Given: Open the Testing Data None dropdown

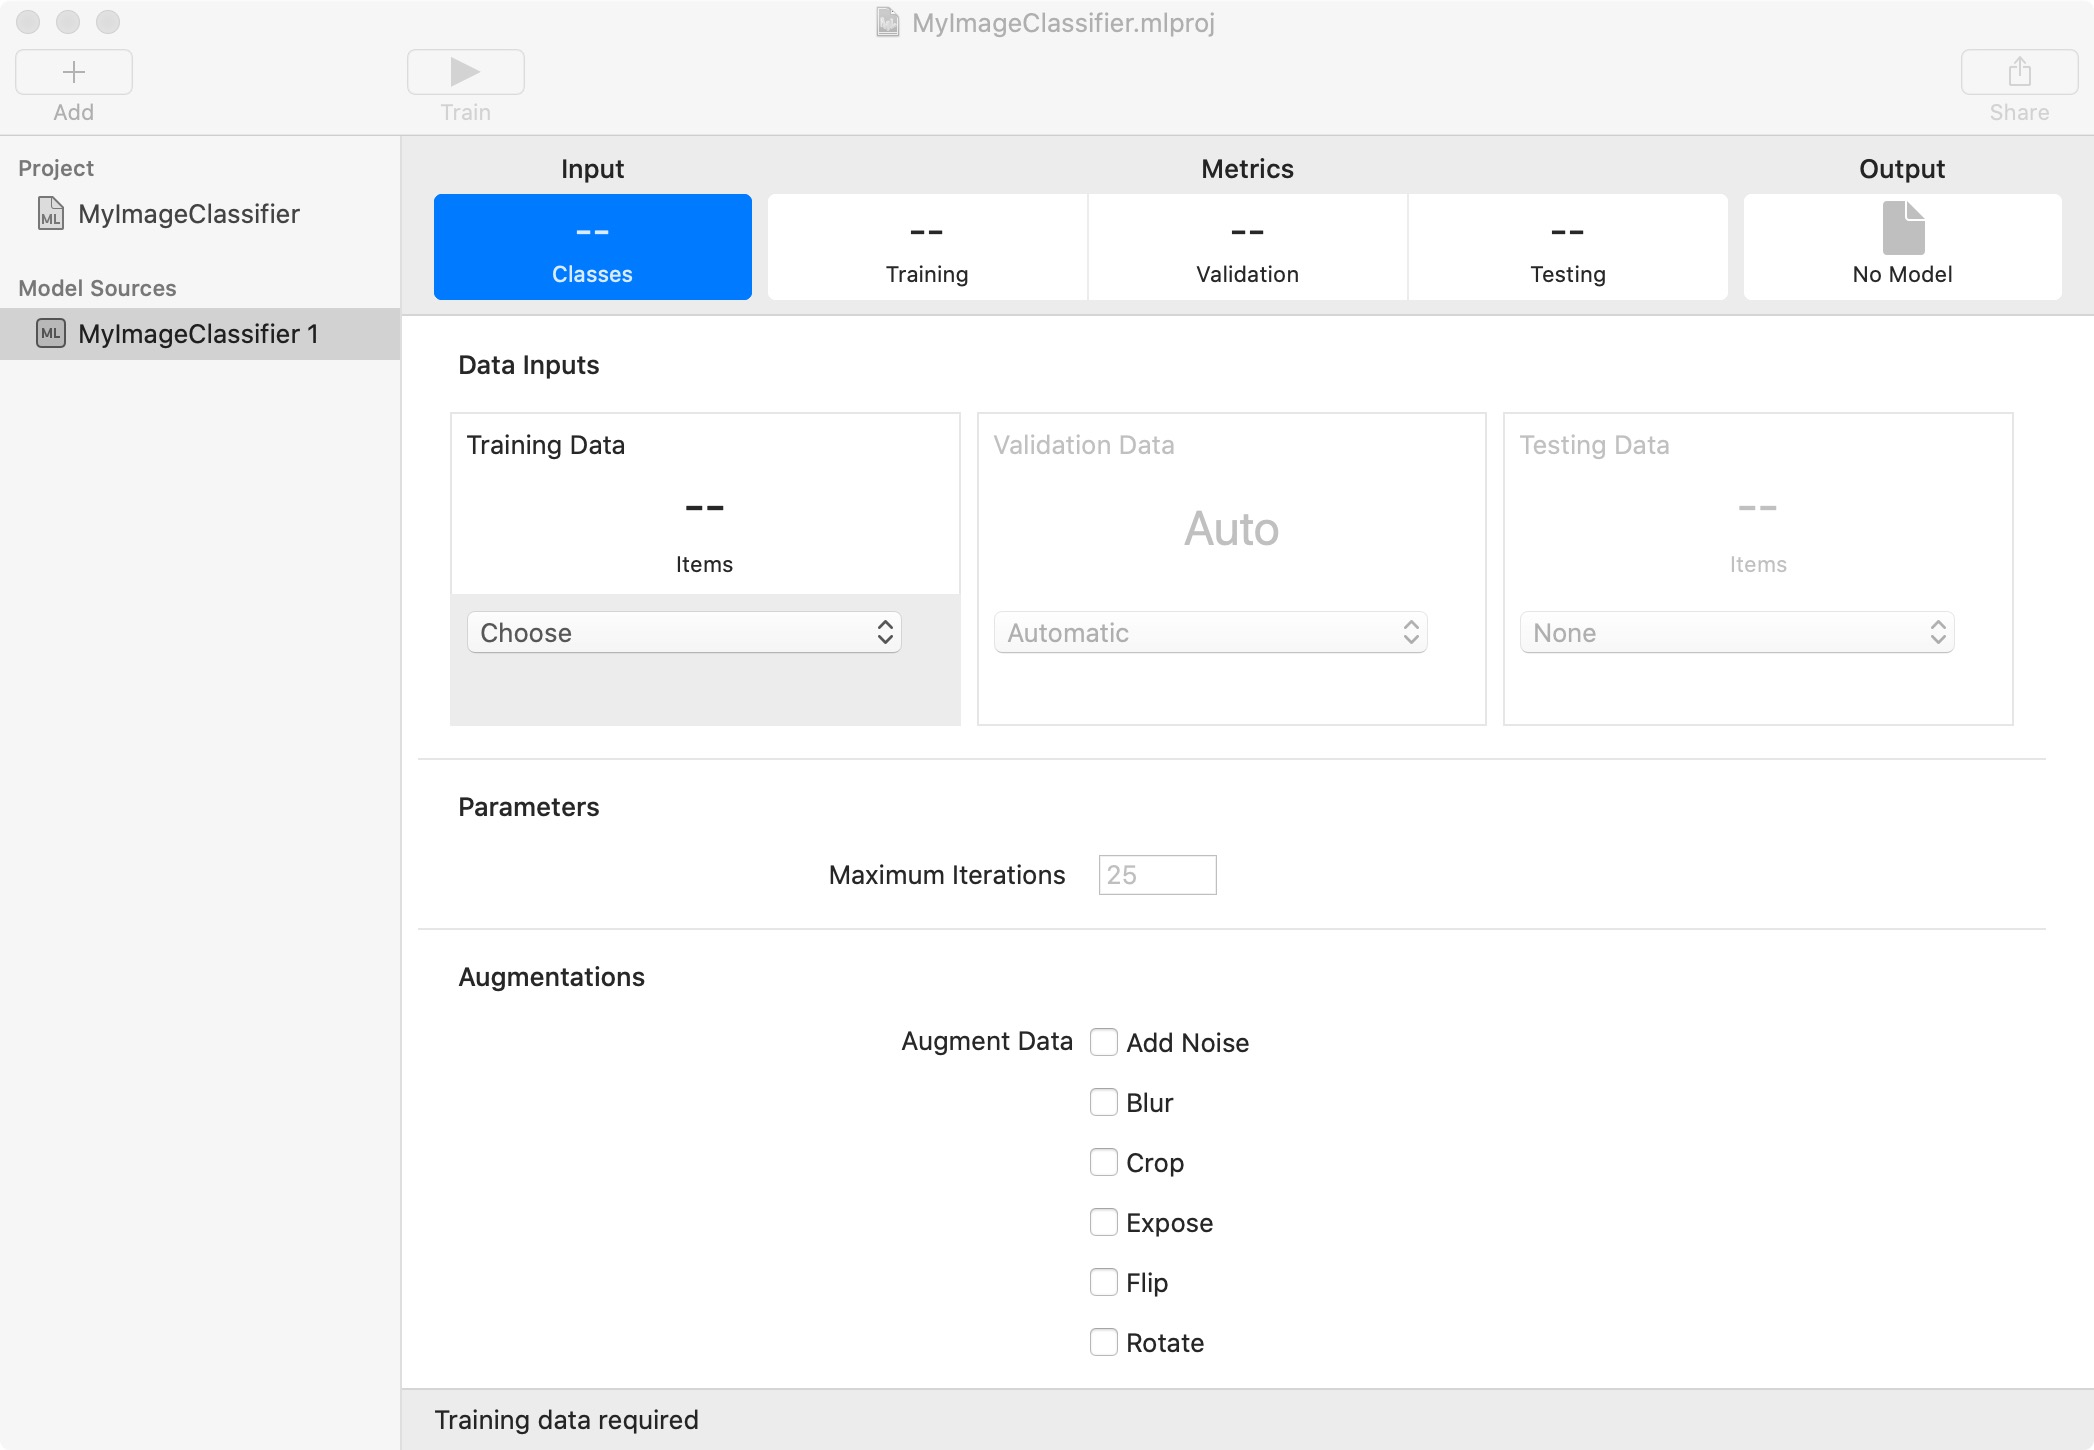Looking at the screenshot, I should coord(1736,632).
